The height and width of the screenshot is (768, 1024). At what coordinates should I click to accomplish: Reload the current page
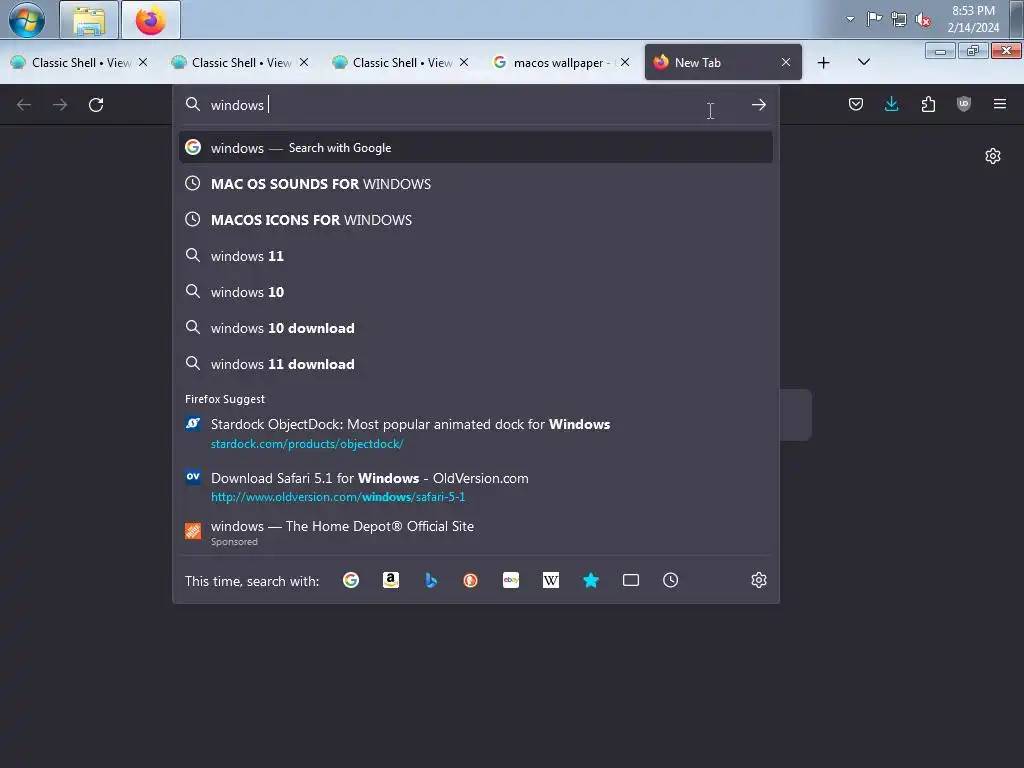click(x=96, y=104)
